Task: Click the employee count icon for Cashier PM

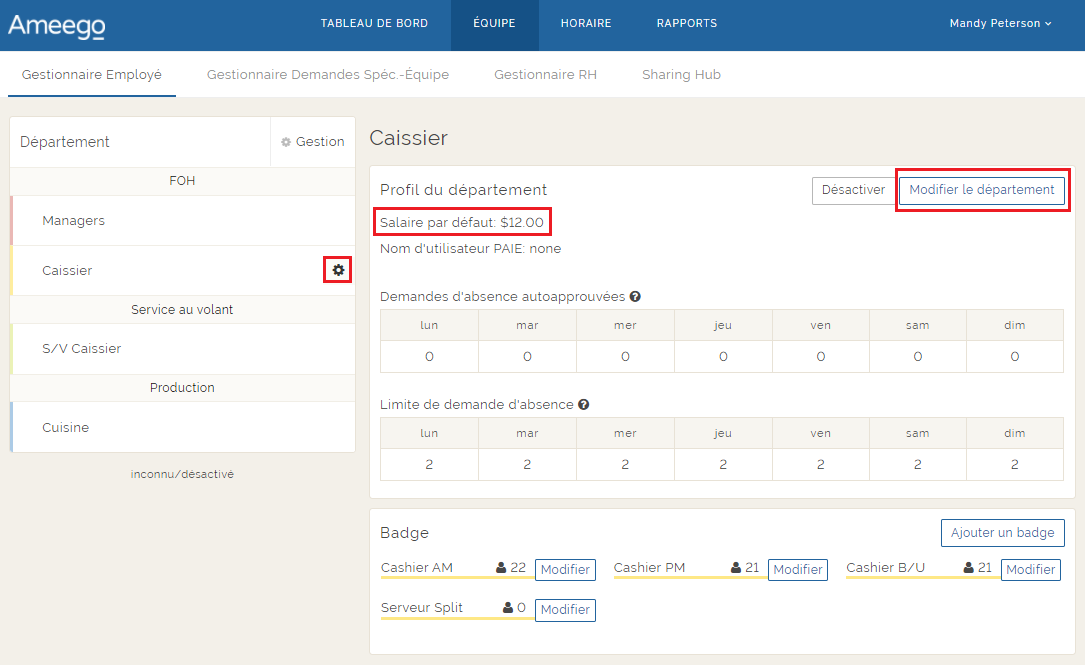Action: [x=736, y=568]
